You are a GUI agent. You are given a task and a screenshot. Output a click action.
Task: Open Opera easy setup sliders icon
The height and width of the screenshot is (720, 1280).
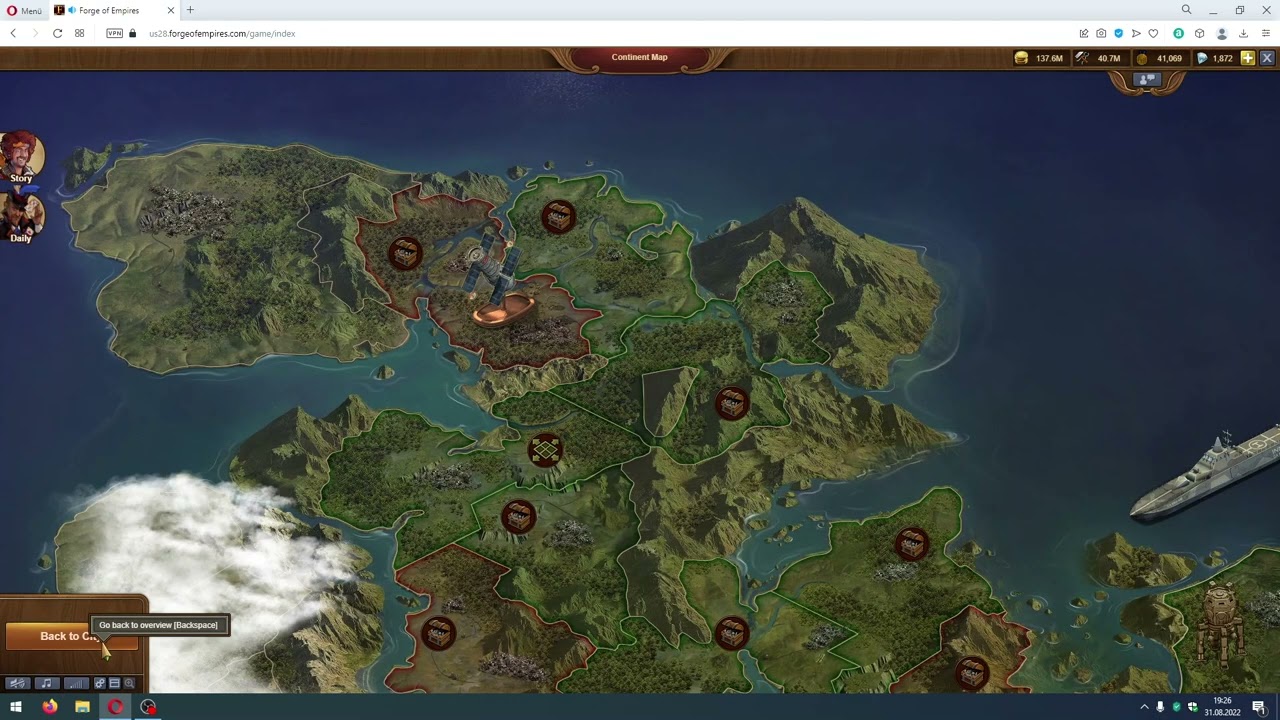click(x=1265, y=33)
